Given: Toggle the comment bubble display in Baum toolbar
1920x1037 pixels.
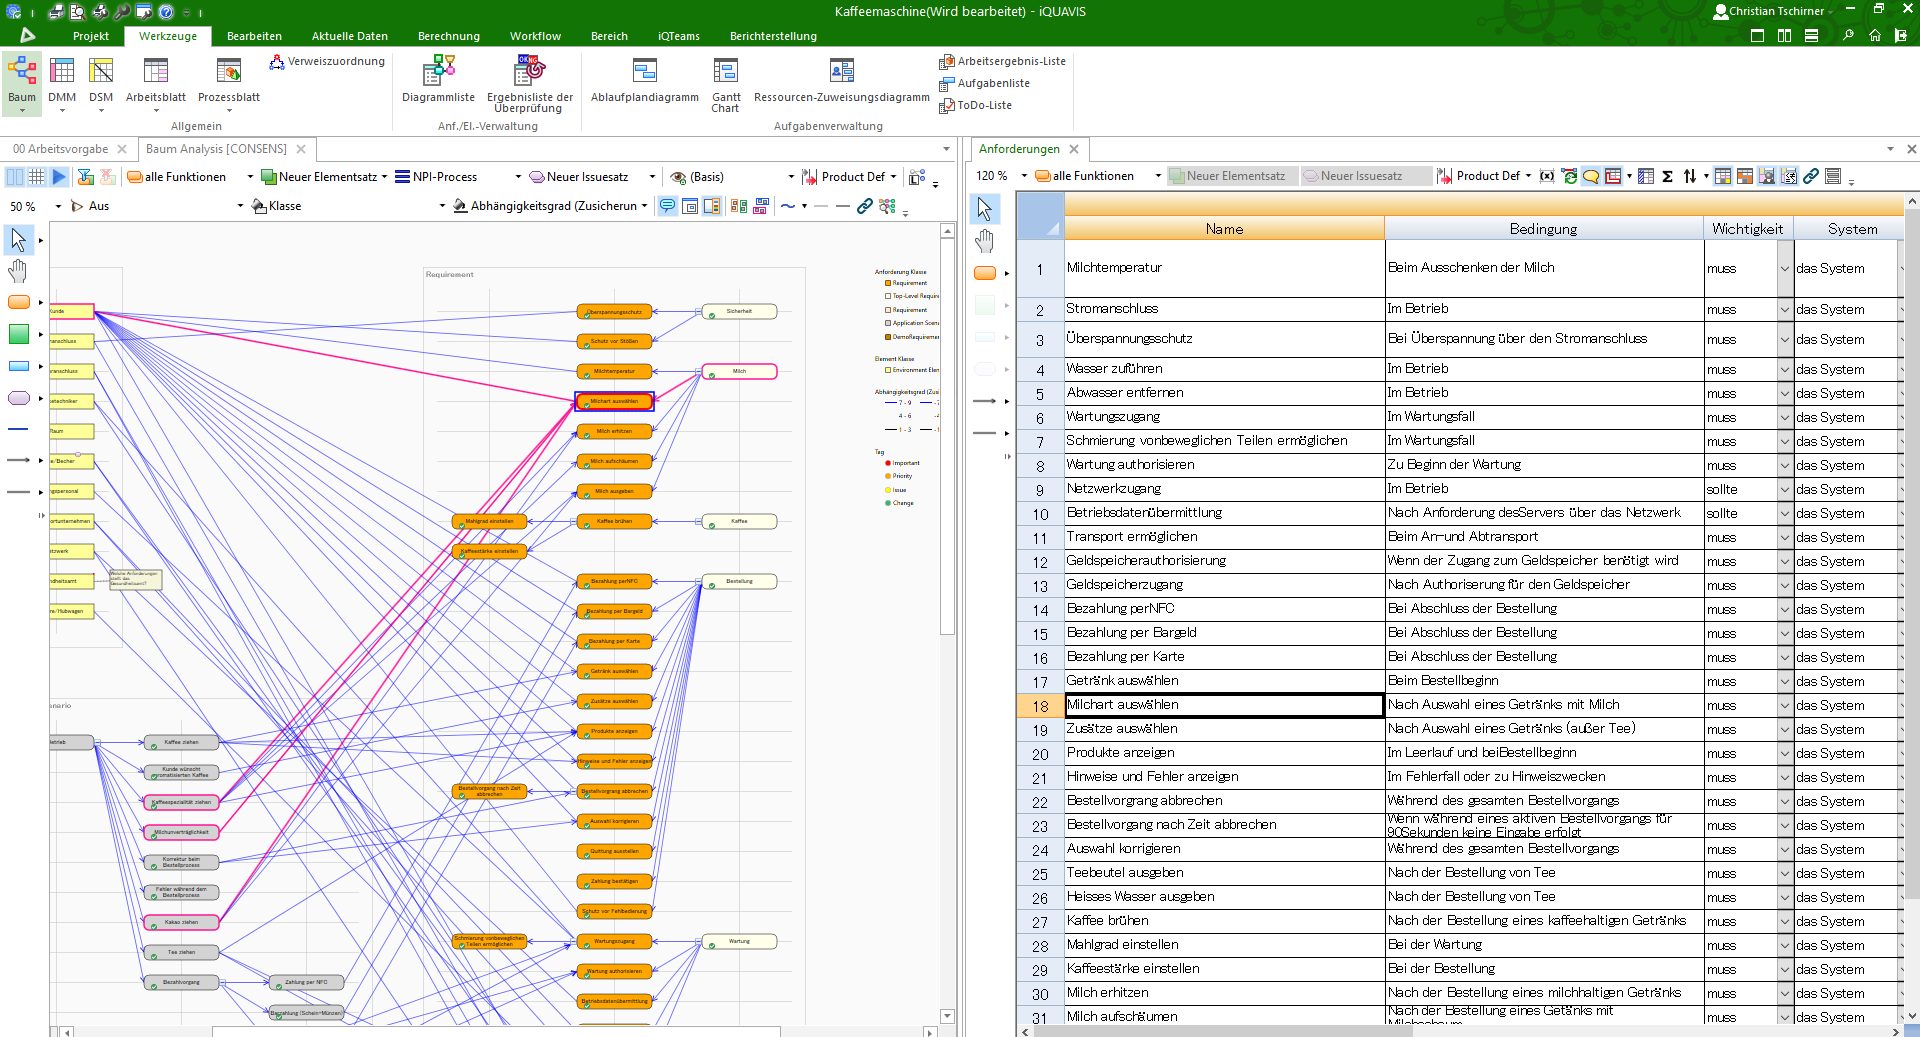Looking at the screenshot, I should [668, 206].
